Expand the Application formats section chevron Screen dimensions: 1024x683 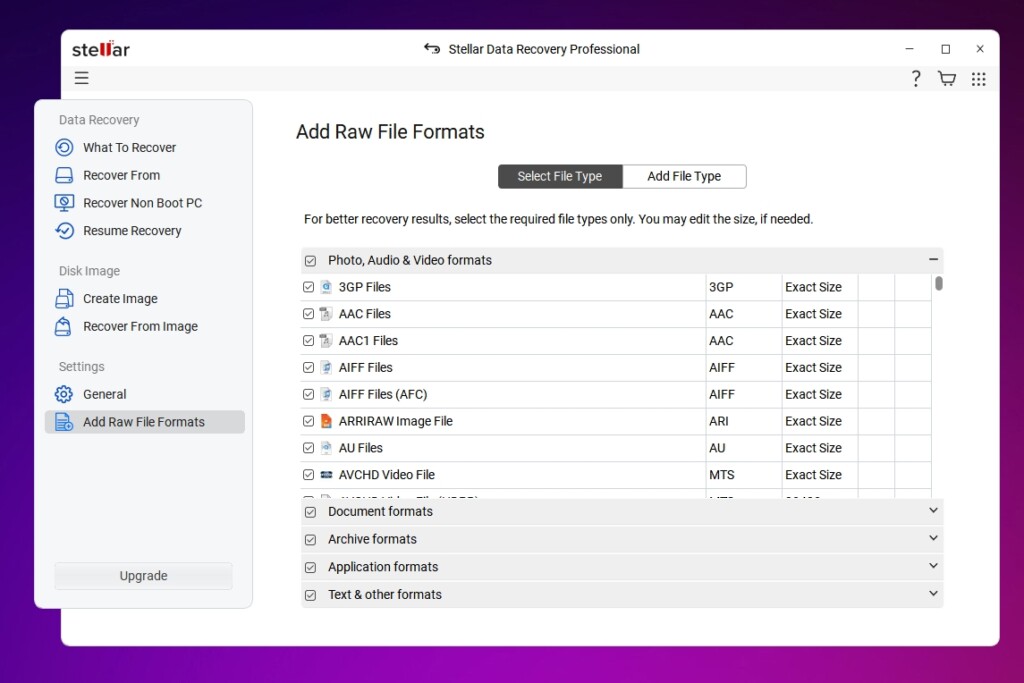pos(933,565)
